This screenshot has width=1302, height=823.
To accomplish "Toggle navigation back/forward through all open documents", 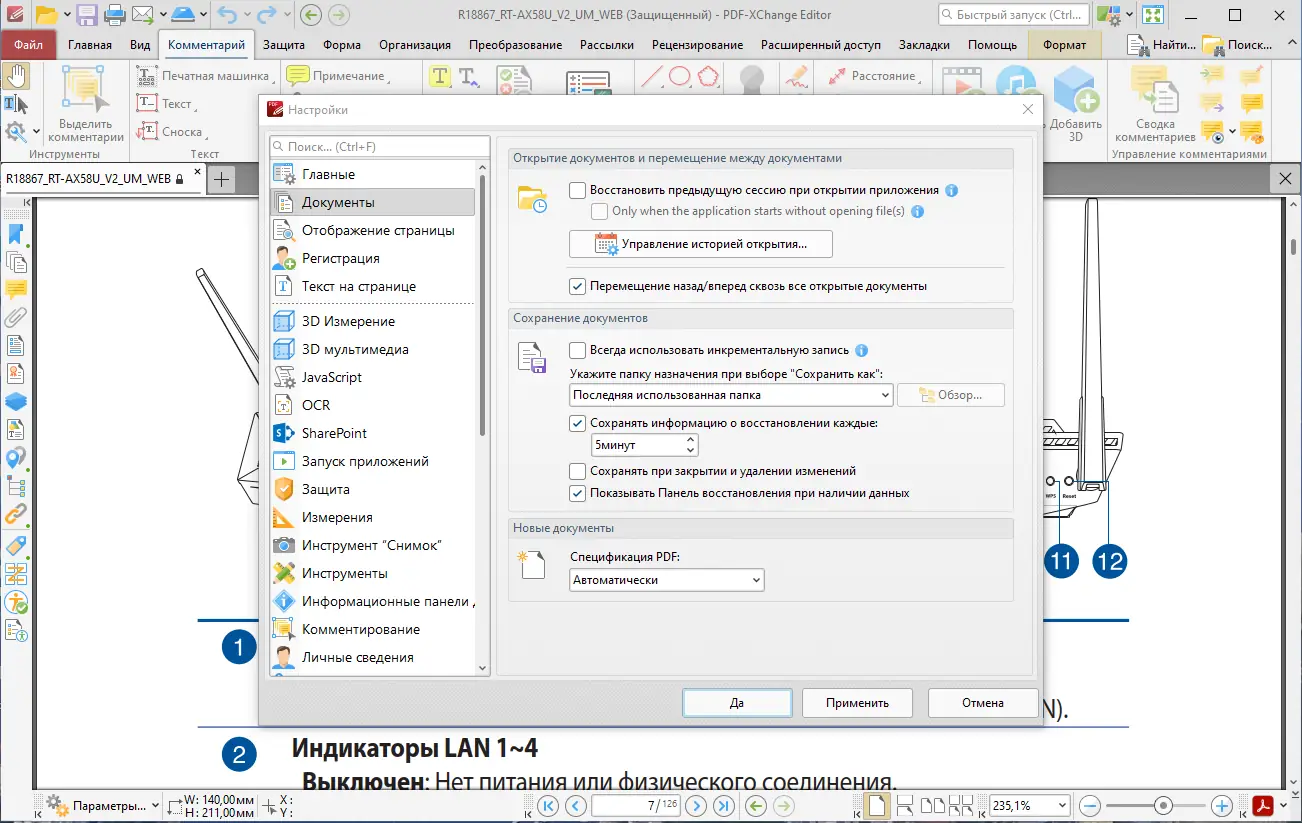I will tap(577, 286).
